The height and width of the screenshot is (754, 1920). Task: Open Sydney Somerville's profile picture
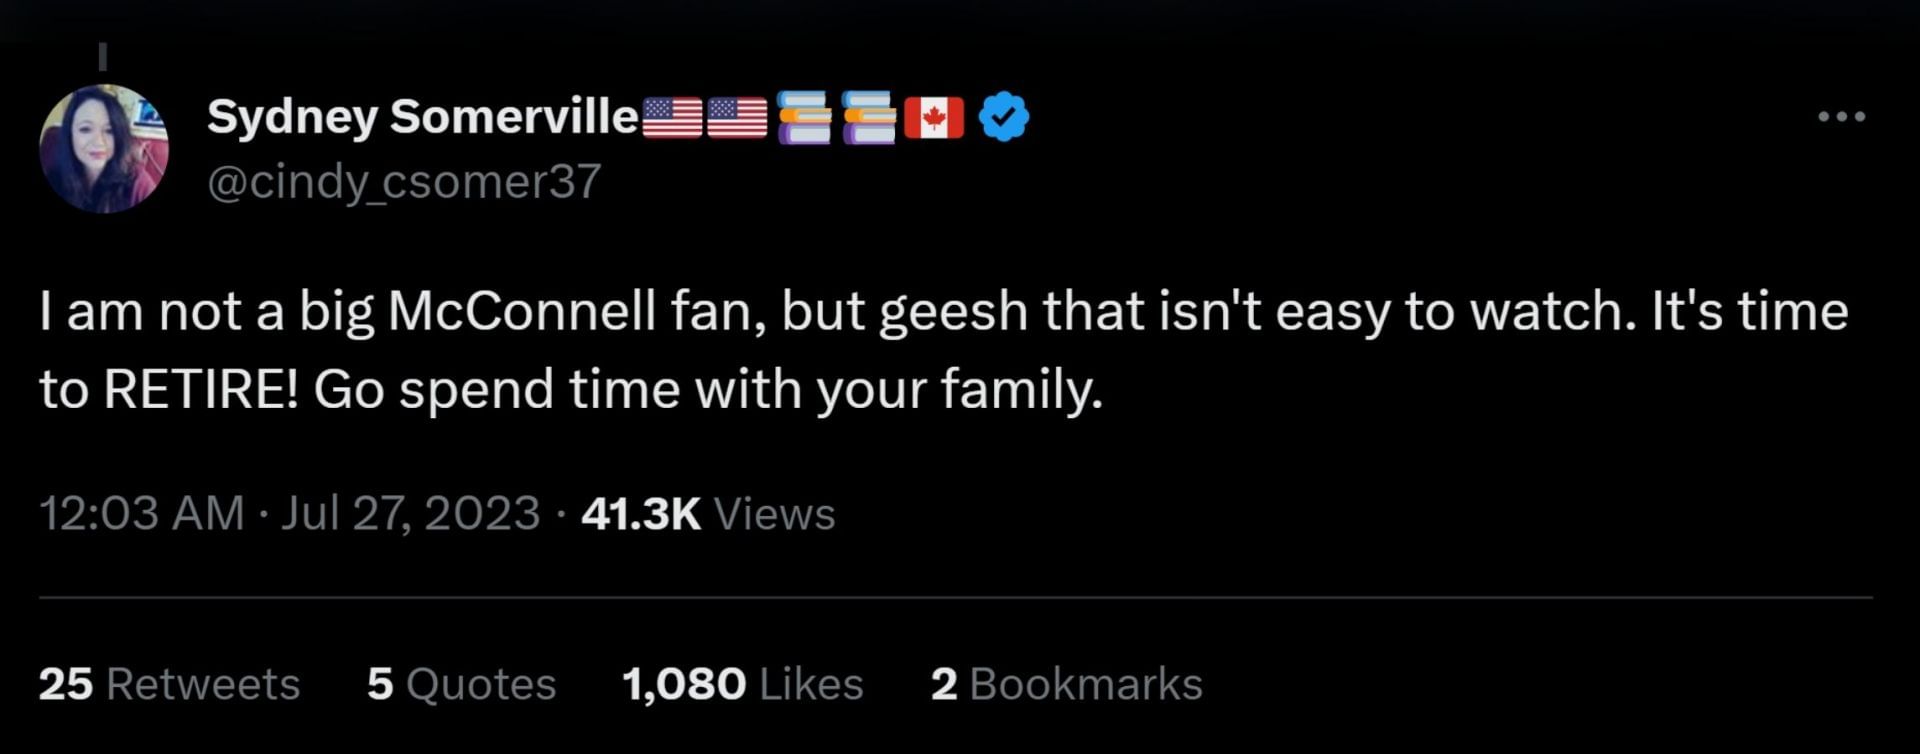(103, 148)
